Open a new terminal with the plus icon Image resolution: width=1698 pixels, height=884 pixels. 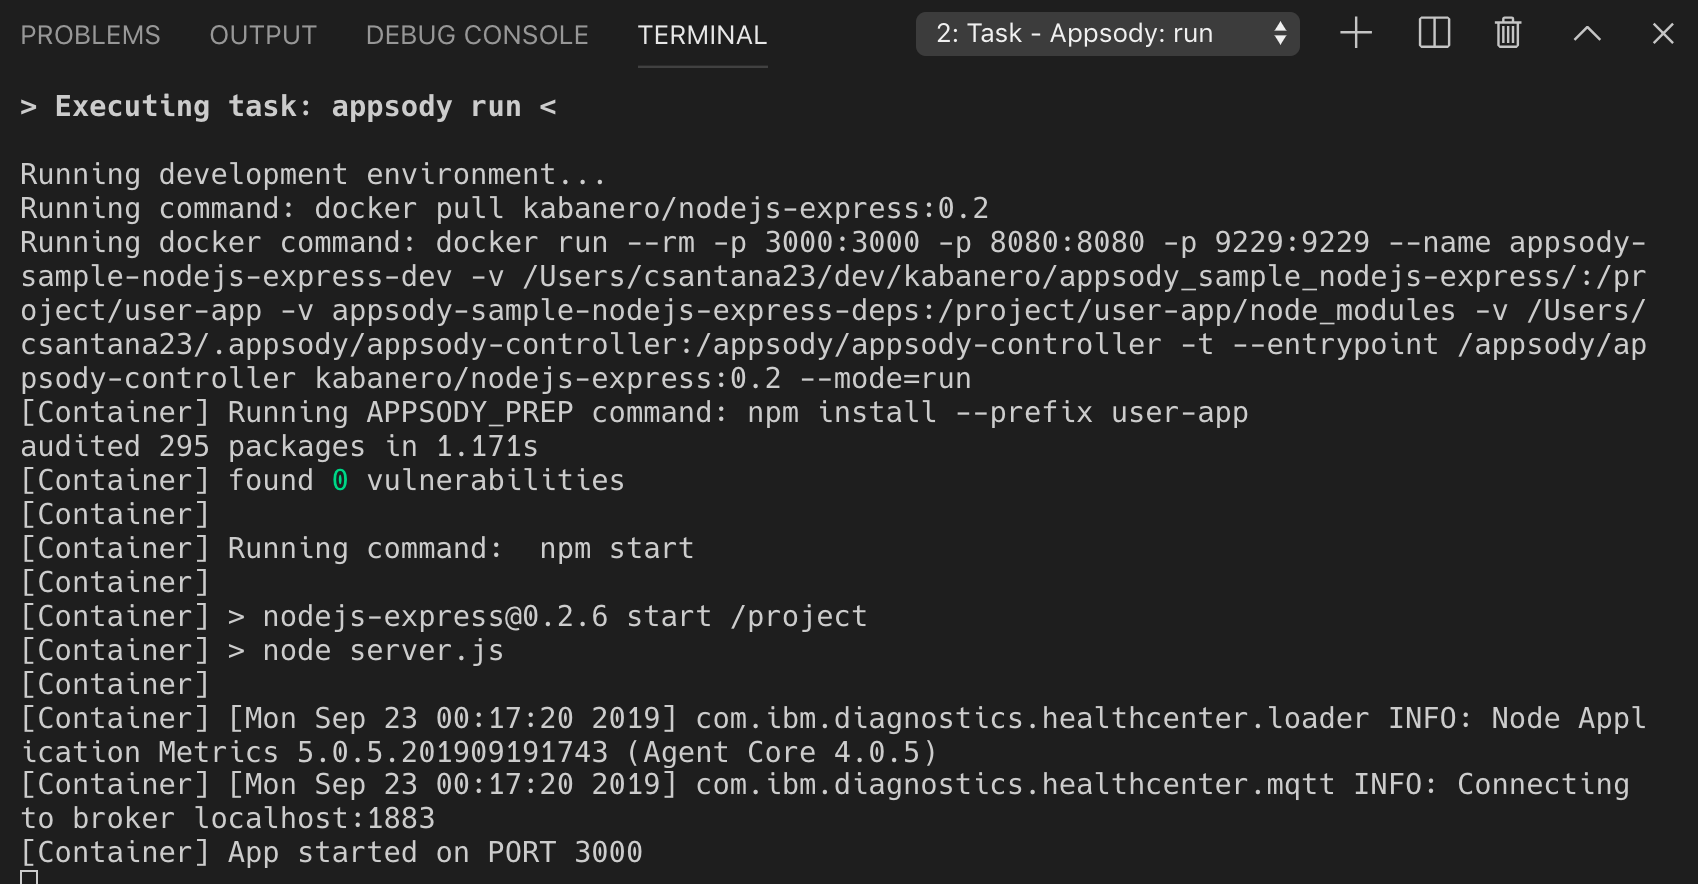tap(1355, 34)
